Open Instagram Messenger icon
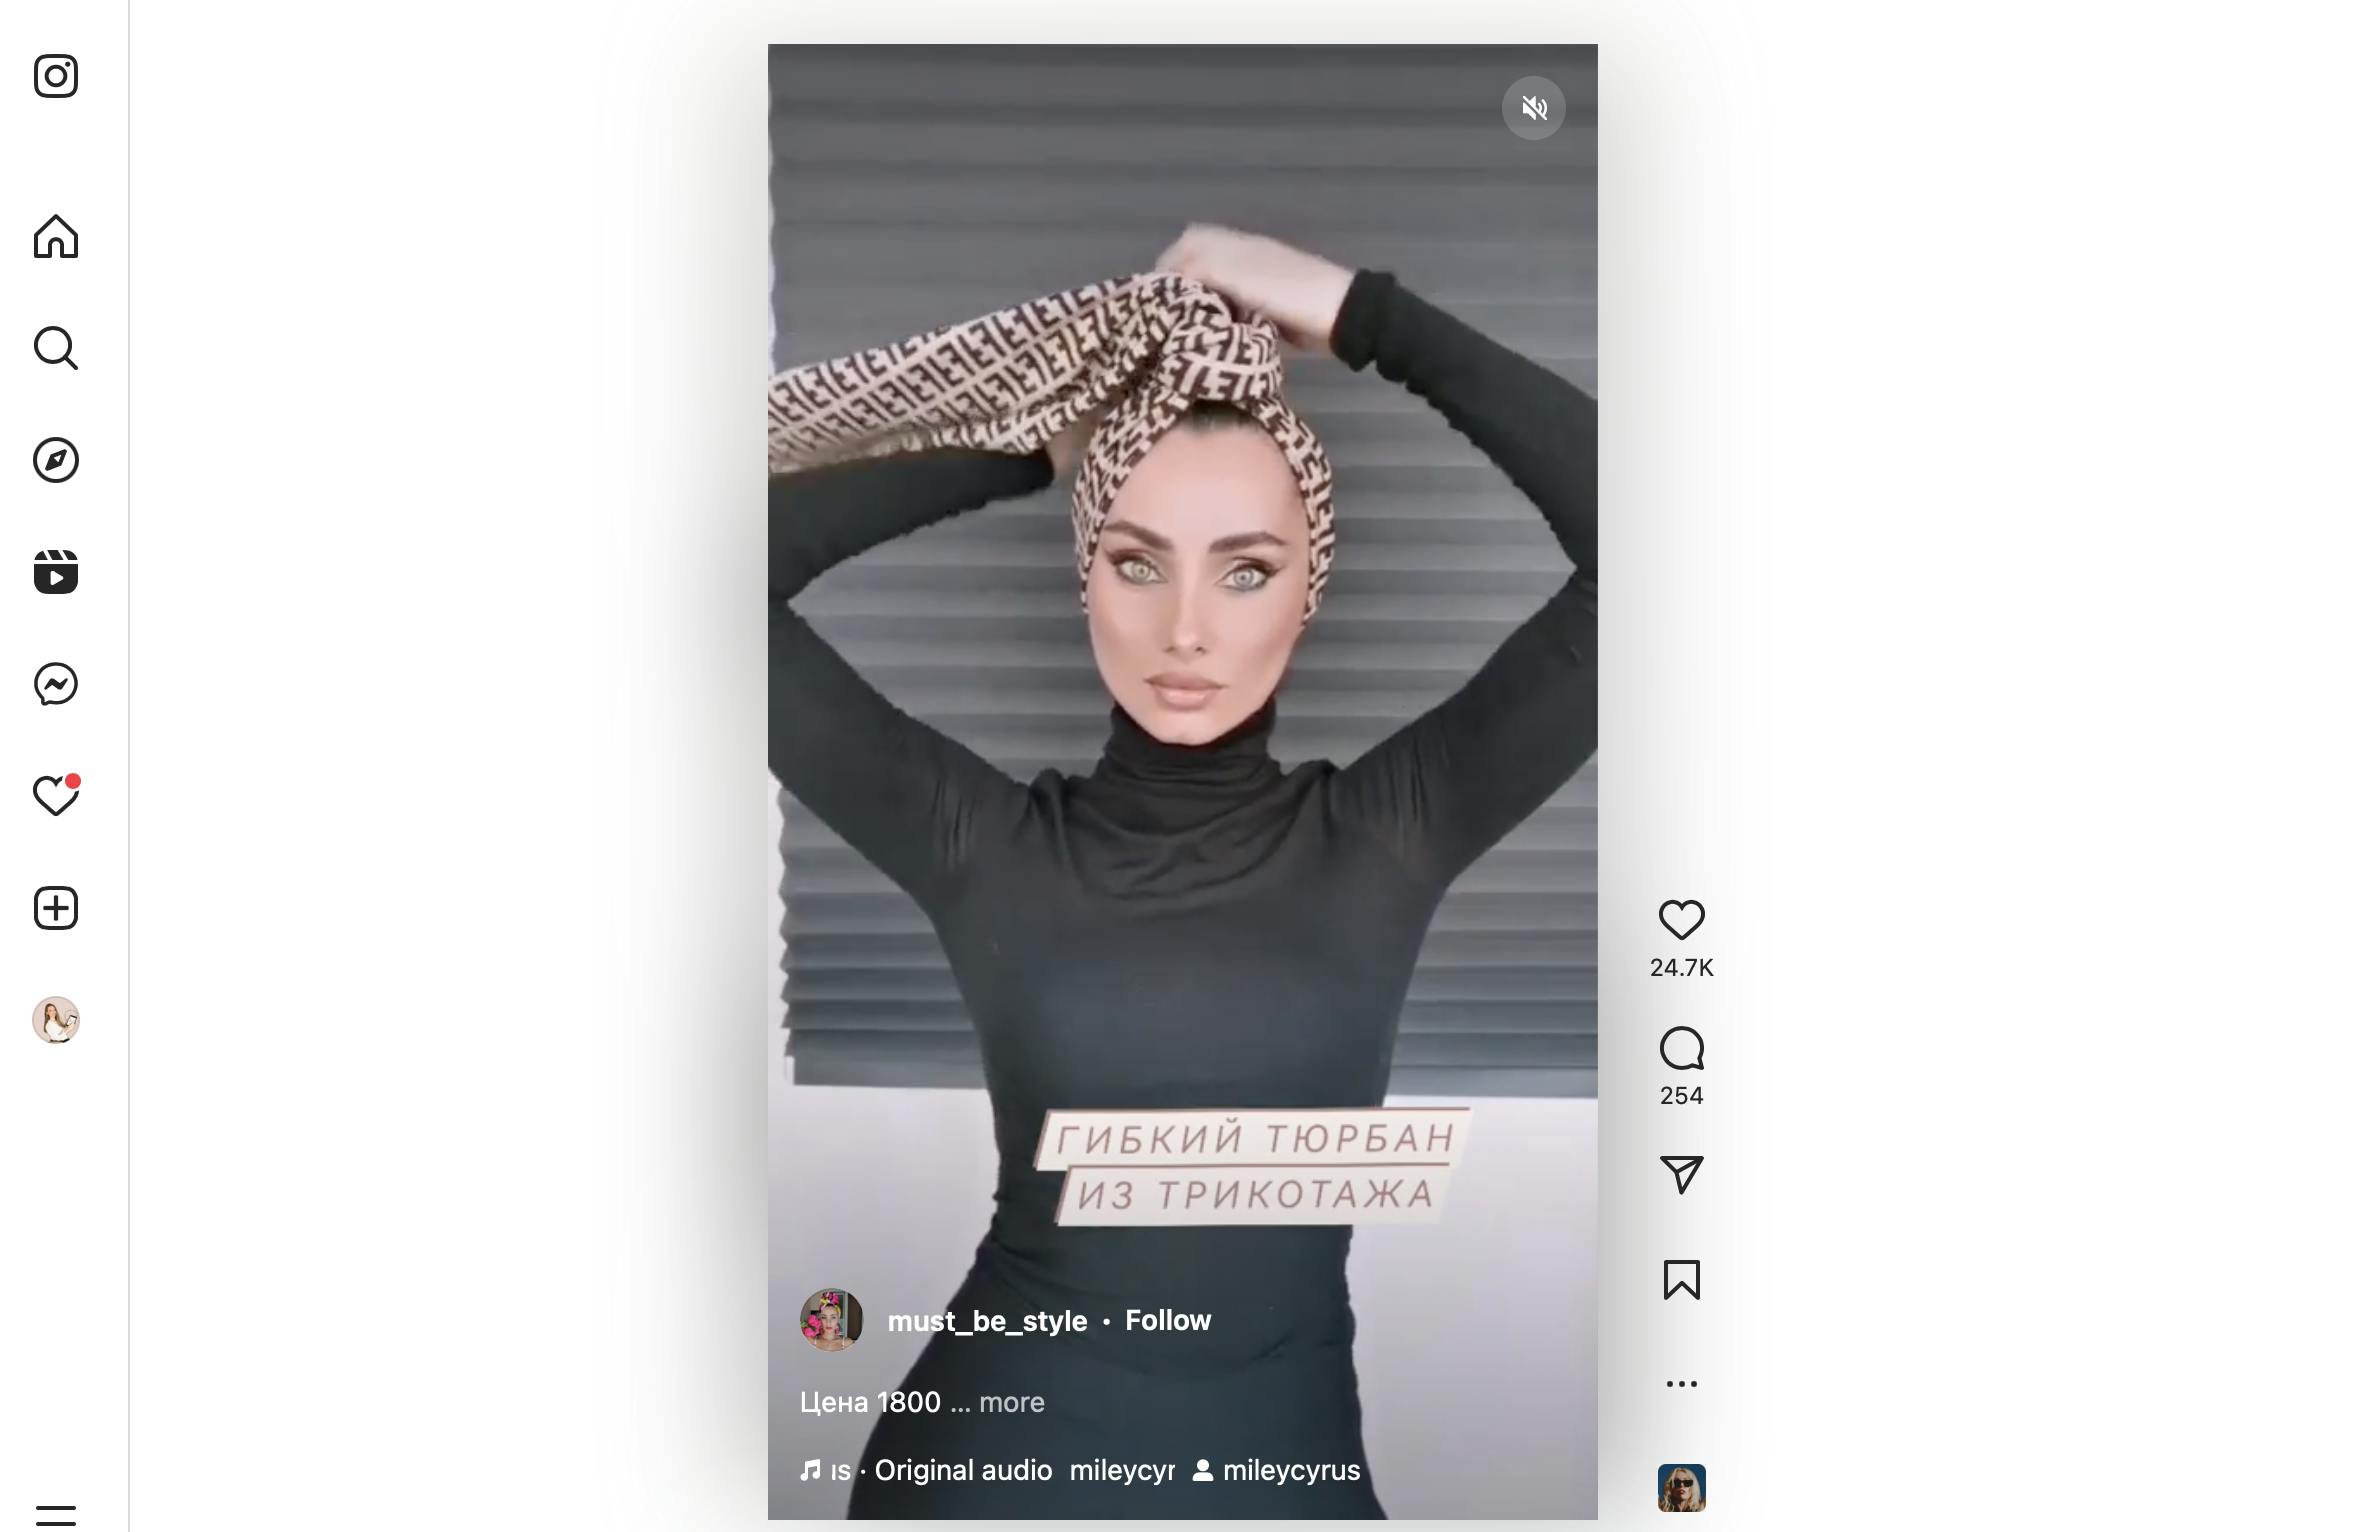 click(56, 682)
